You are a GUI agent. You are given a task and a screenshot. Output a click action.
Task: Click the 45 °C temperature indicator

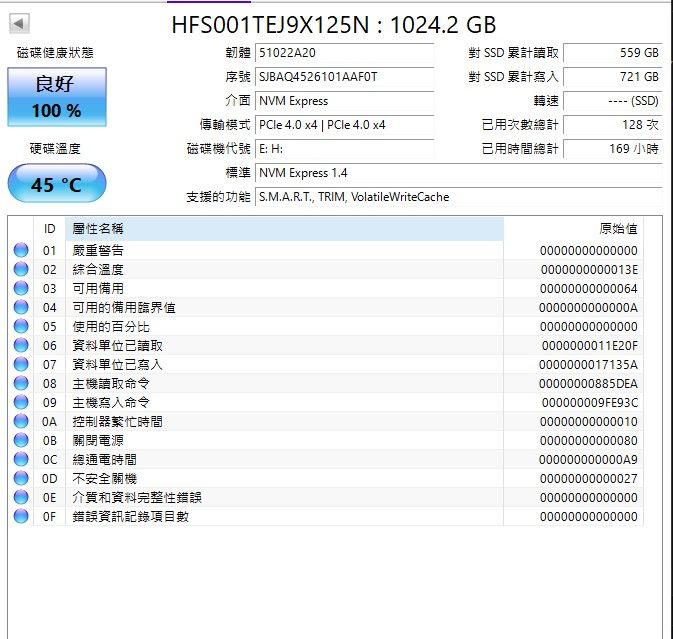(x=56, y=185)
